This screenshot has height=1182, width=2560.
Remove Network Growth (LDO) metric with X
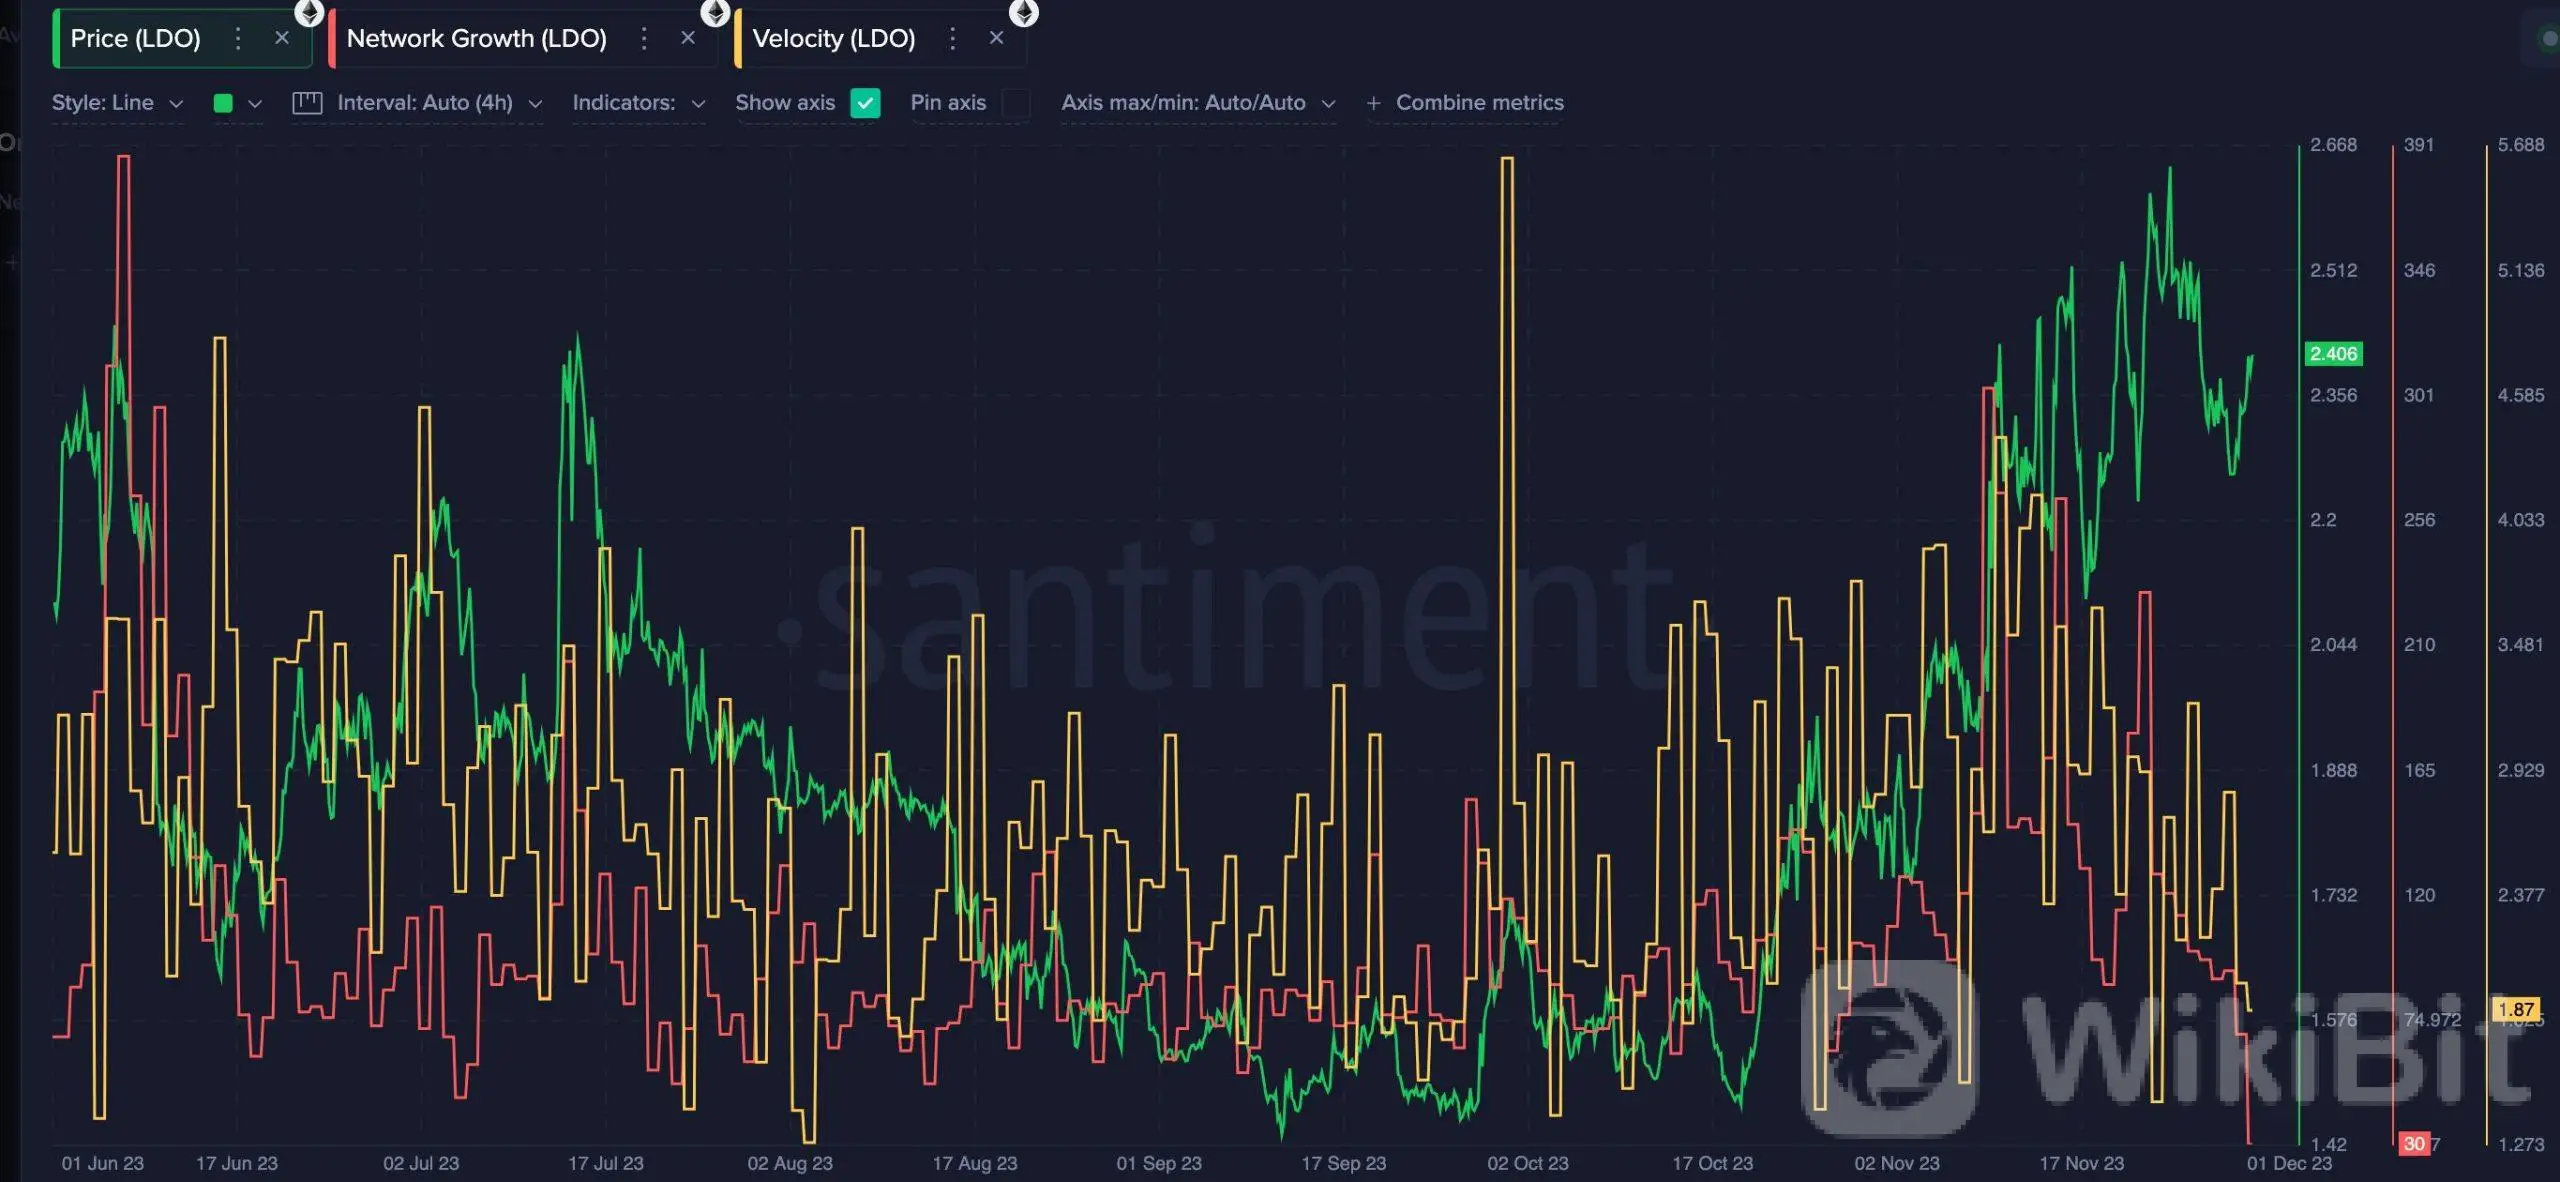pyautogui.click(x=688, y=38)
